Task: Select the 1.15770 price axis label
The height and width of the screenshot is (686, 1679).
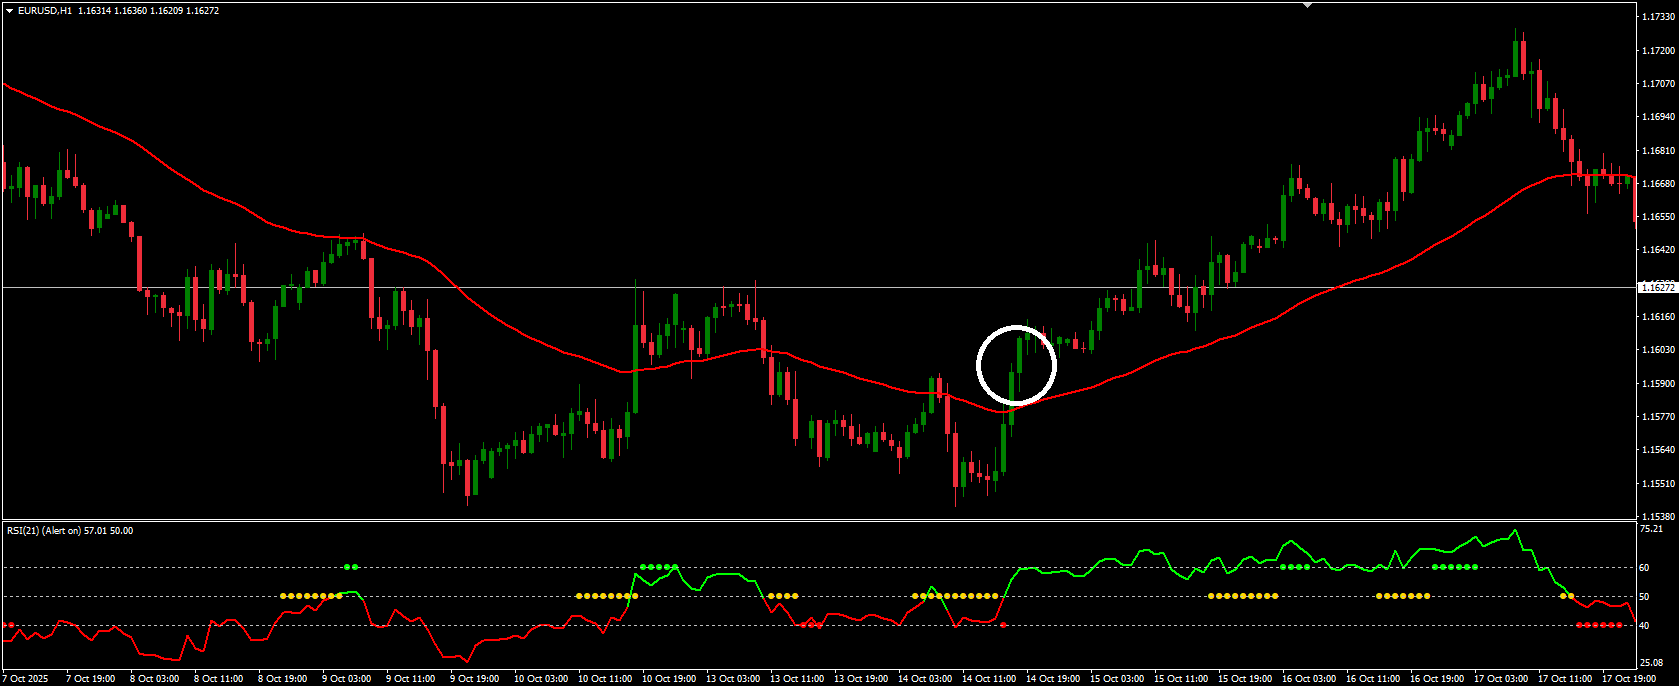Action: pos(1658,417)
